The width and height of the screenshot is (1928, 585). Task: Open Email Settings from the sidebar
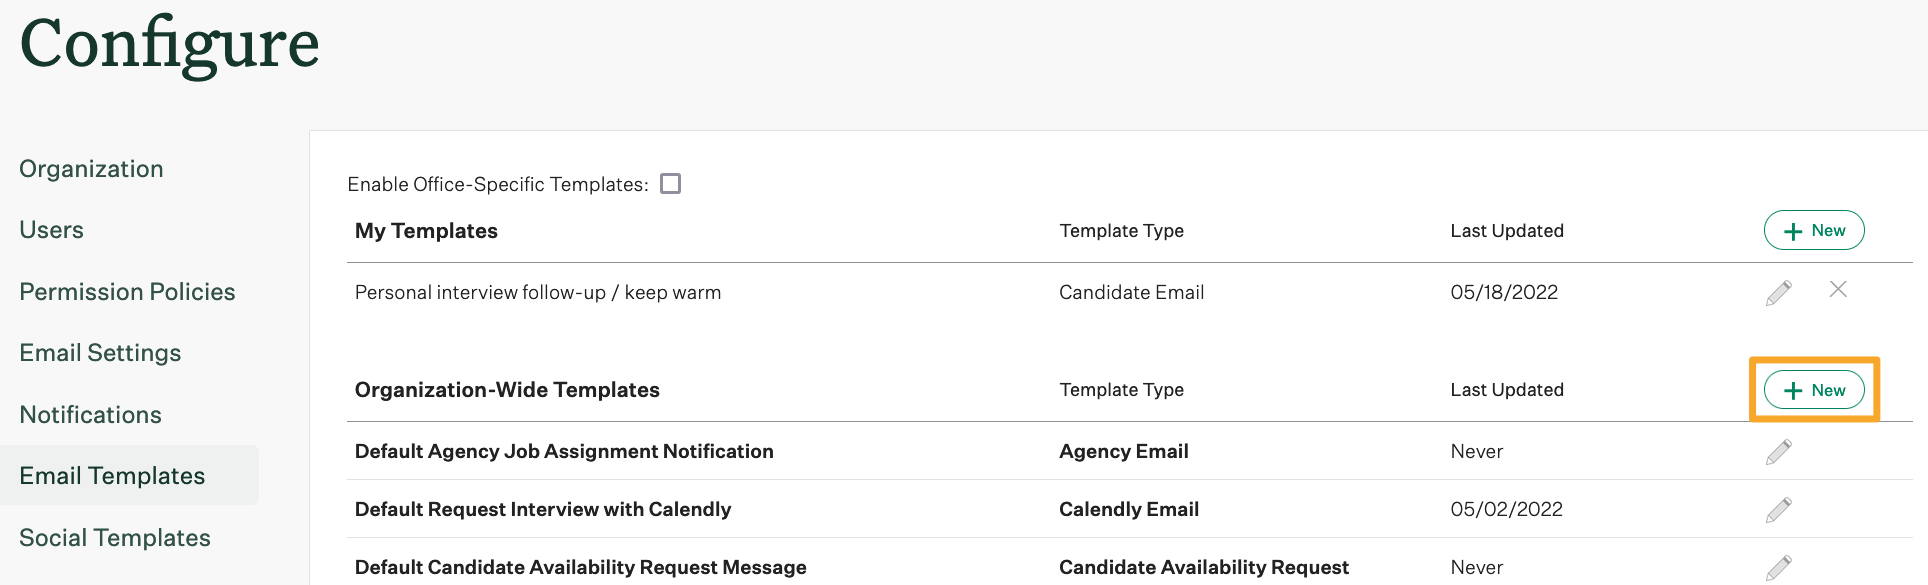pos(100,352)
